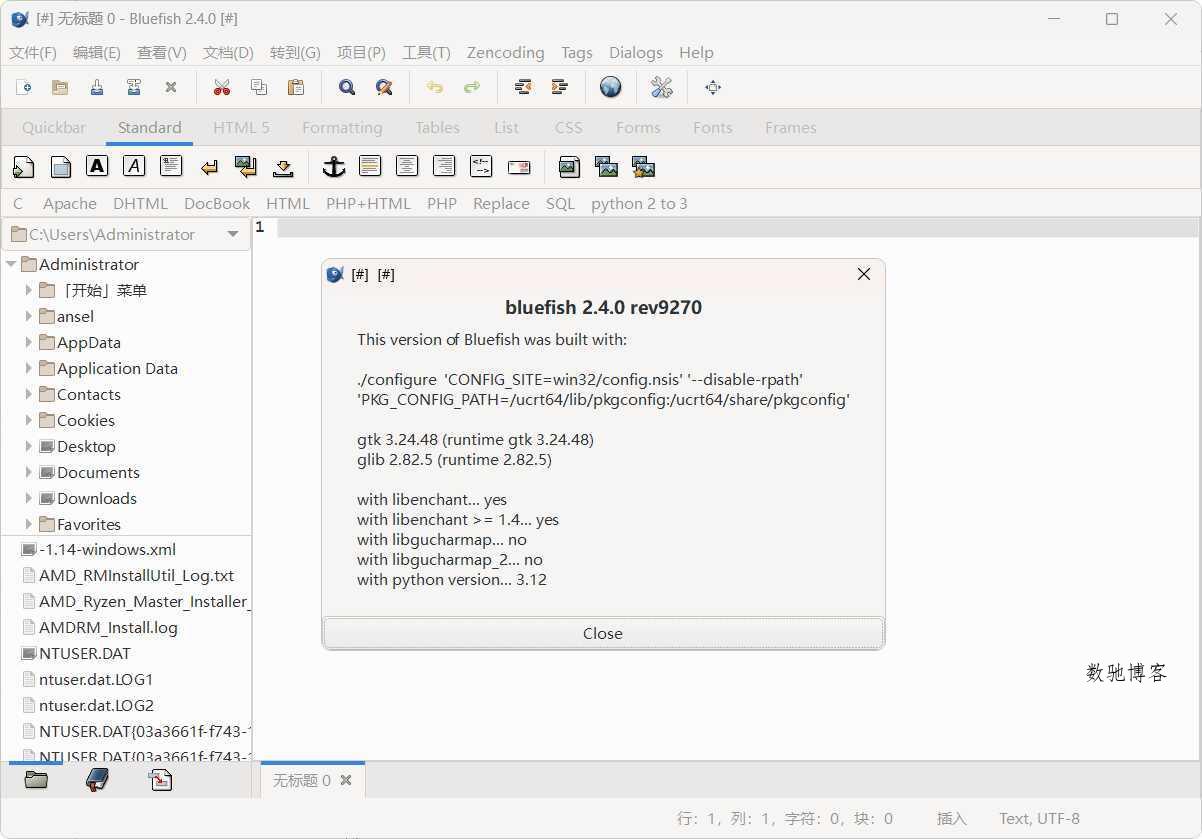Open Preferences via the tools icon
Image resolution: width=1202 pixels, height=839 pixels.
tap(662, 87)
